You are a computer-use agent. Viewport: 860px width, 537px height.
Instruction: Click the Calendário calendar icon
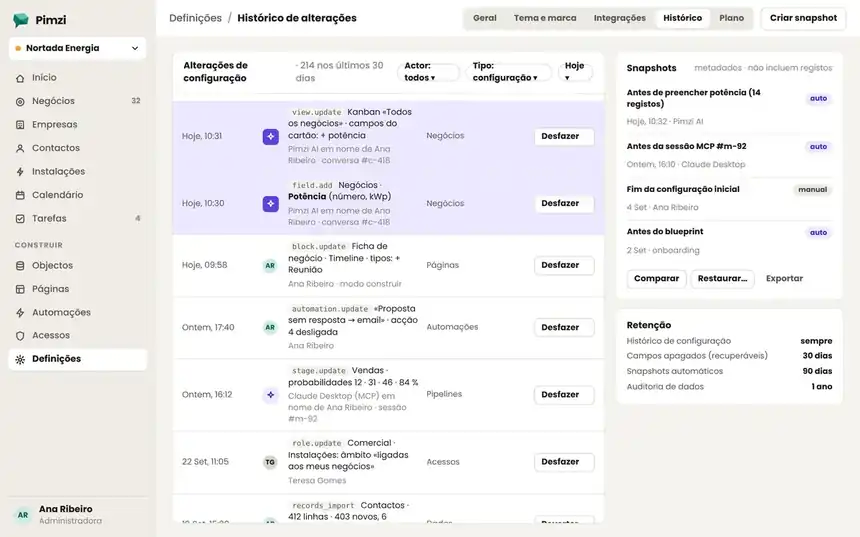(20, 195)
